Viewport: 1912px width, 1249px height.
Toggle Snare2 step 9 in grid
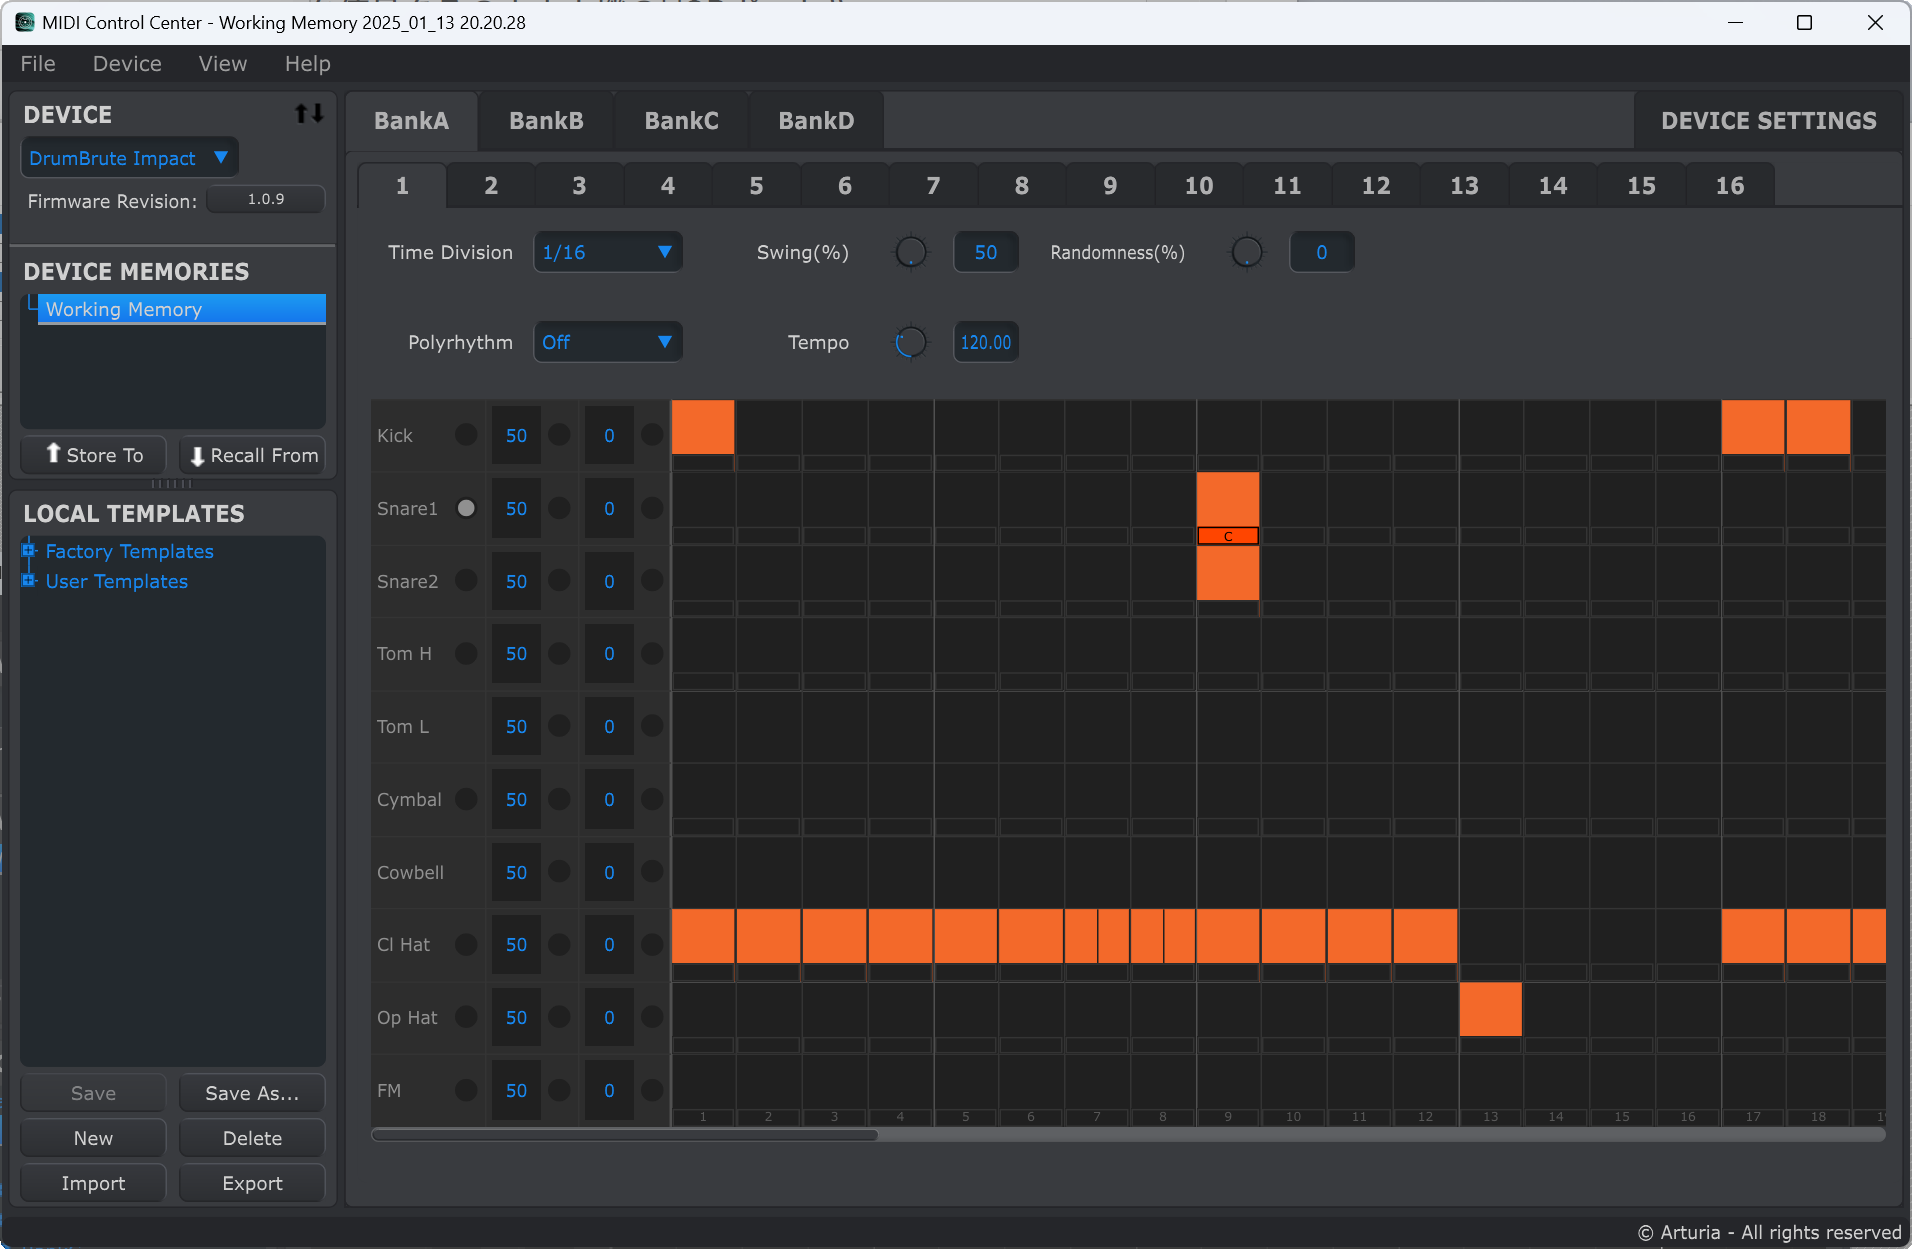pyautogui.click(x=1228, y=573)
